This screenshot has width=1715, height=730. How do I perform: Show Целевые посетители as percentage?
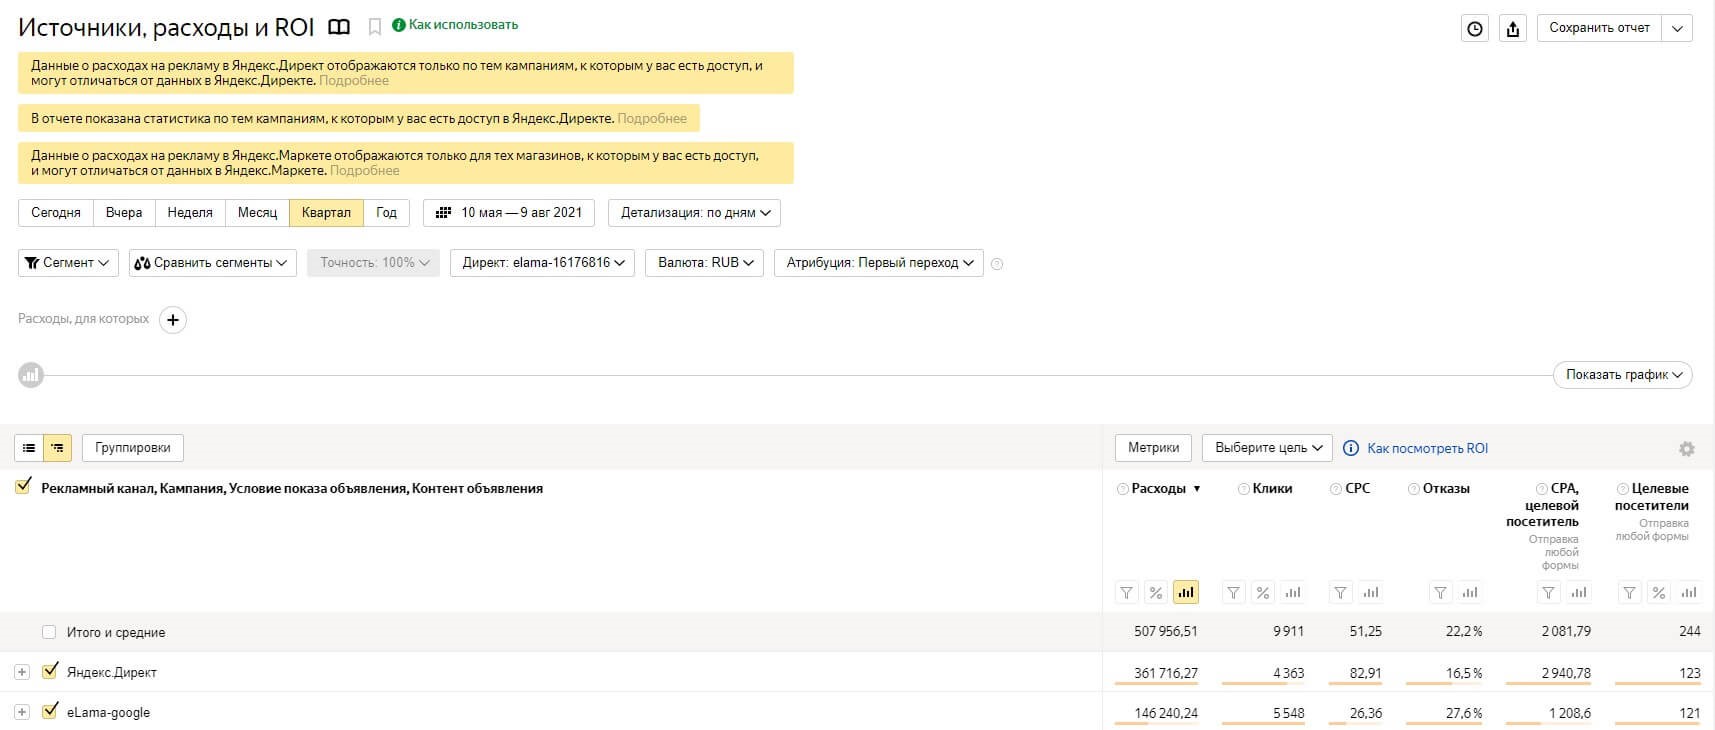[x=1658, y=593]
